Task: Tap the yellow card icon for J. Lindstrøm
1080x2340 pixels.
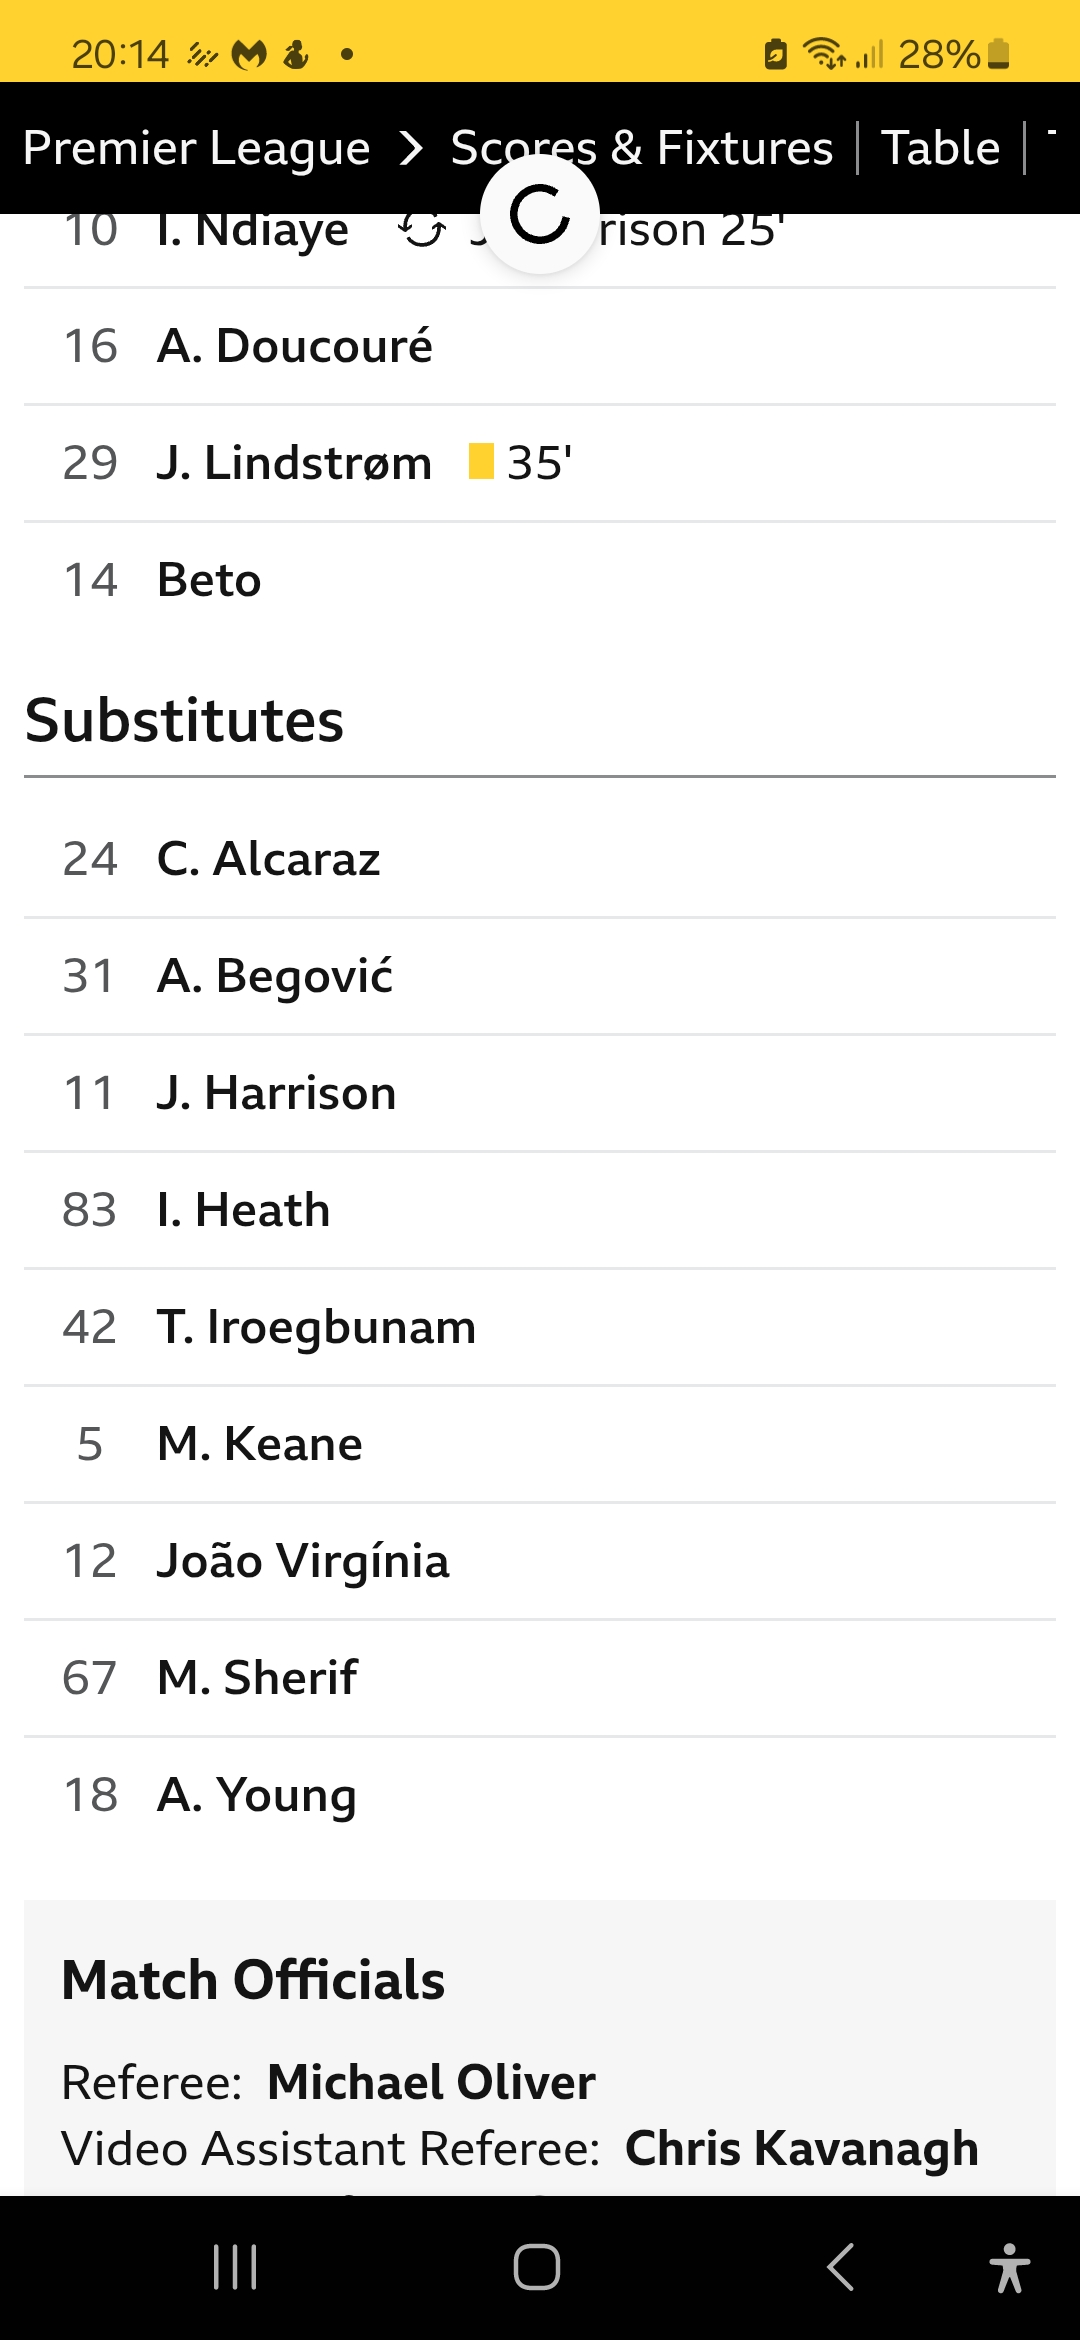Action: 481,462
